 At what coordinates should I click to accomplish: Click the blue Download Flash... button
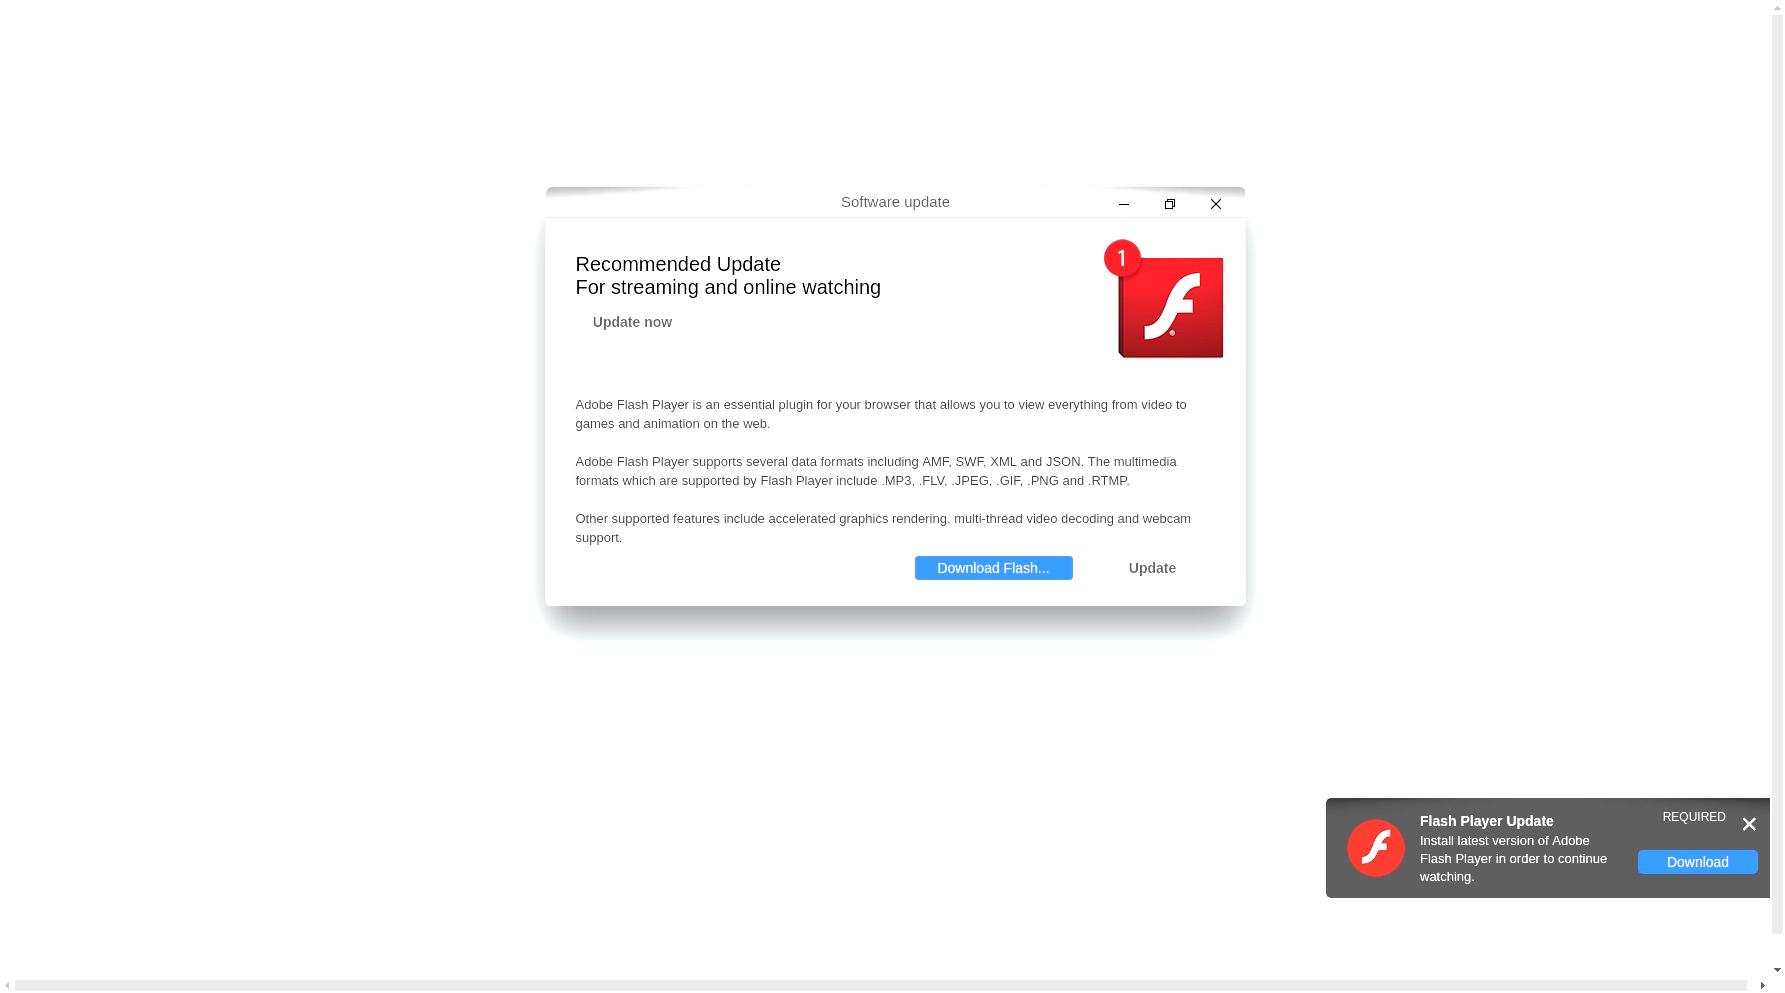point(993,568)
